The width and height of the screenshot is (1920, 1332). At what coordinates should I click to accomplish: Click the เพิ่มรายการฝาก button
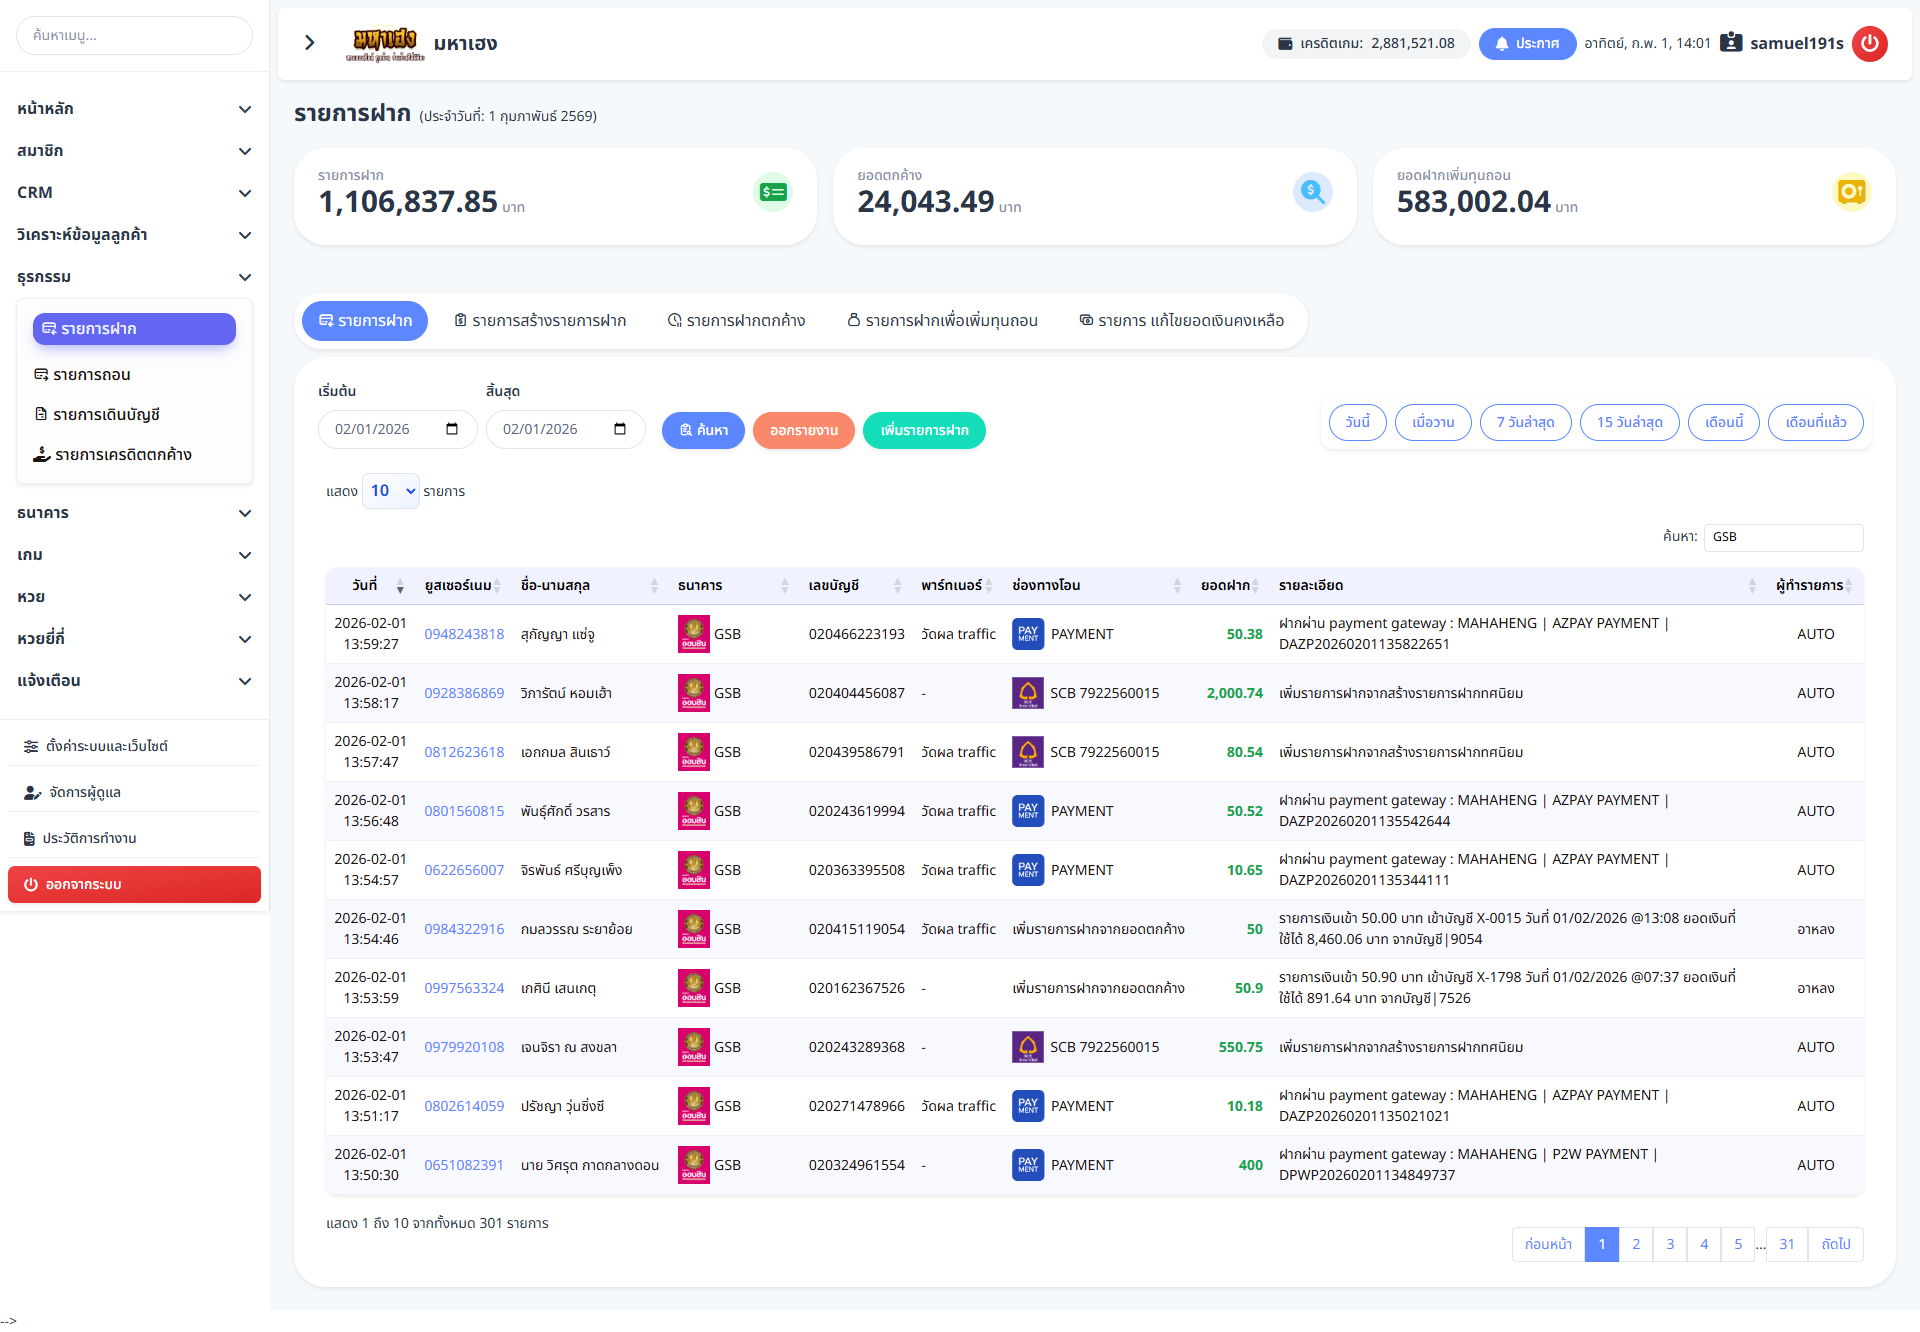[924, 430]
